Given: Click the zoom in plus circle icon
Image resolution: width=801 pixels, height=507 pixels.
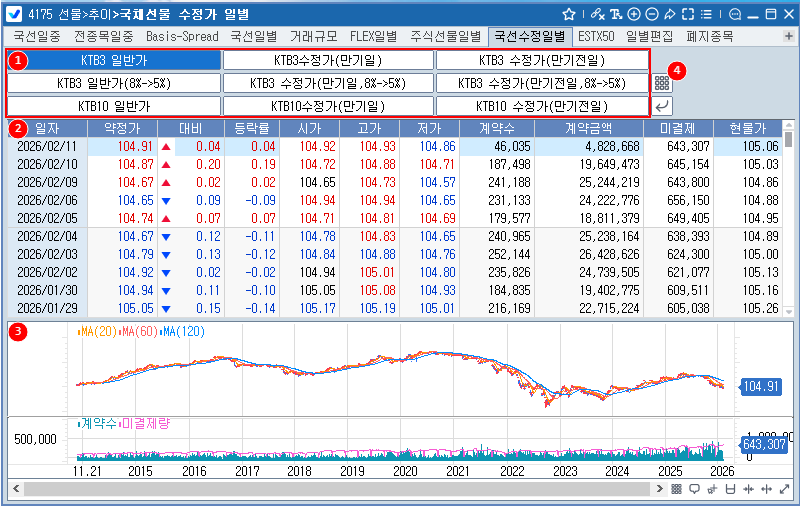Looking at the screenshot, I should coord(634,15).
